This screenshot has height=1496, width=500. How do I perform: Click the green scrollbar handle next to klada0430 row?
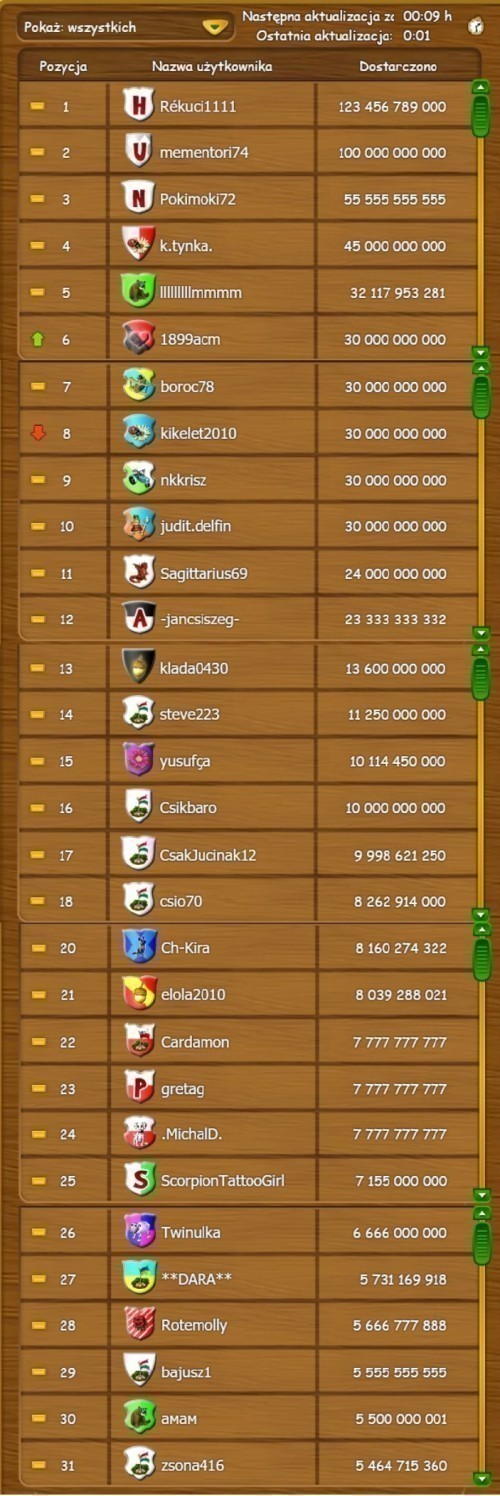(481, 678)
